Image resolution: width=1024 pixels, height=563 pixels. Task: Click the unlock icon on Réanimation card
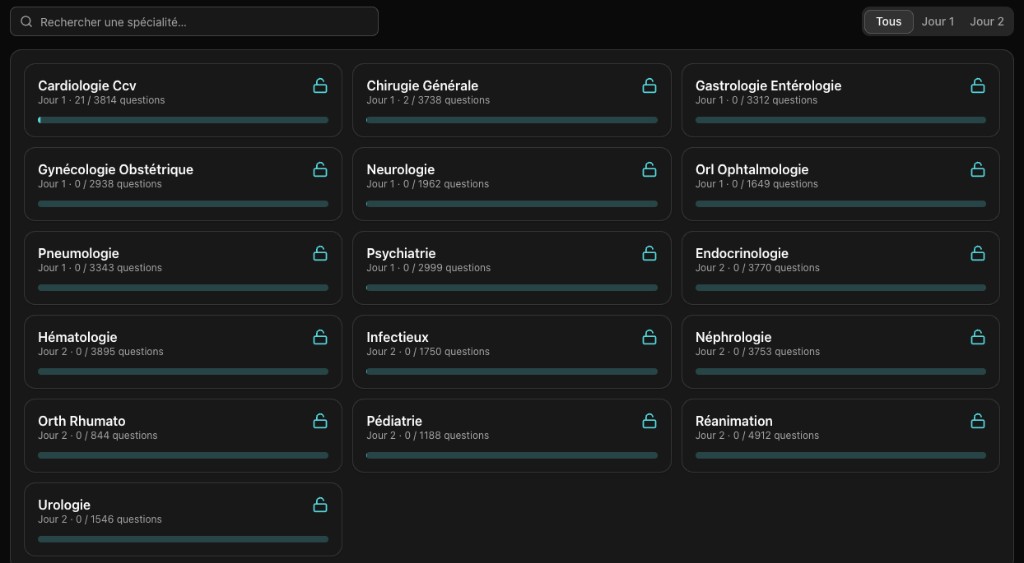(978, 421)
